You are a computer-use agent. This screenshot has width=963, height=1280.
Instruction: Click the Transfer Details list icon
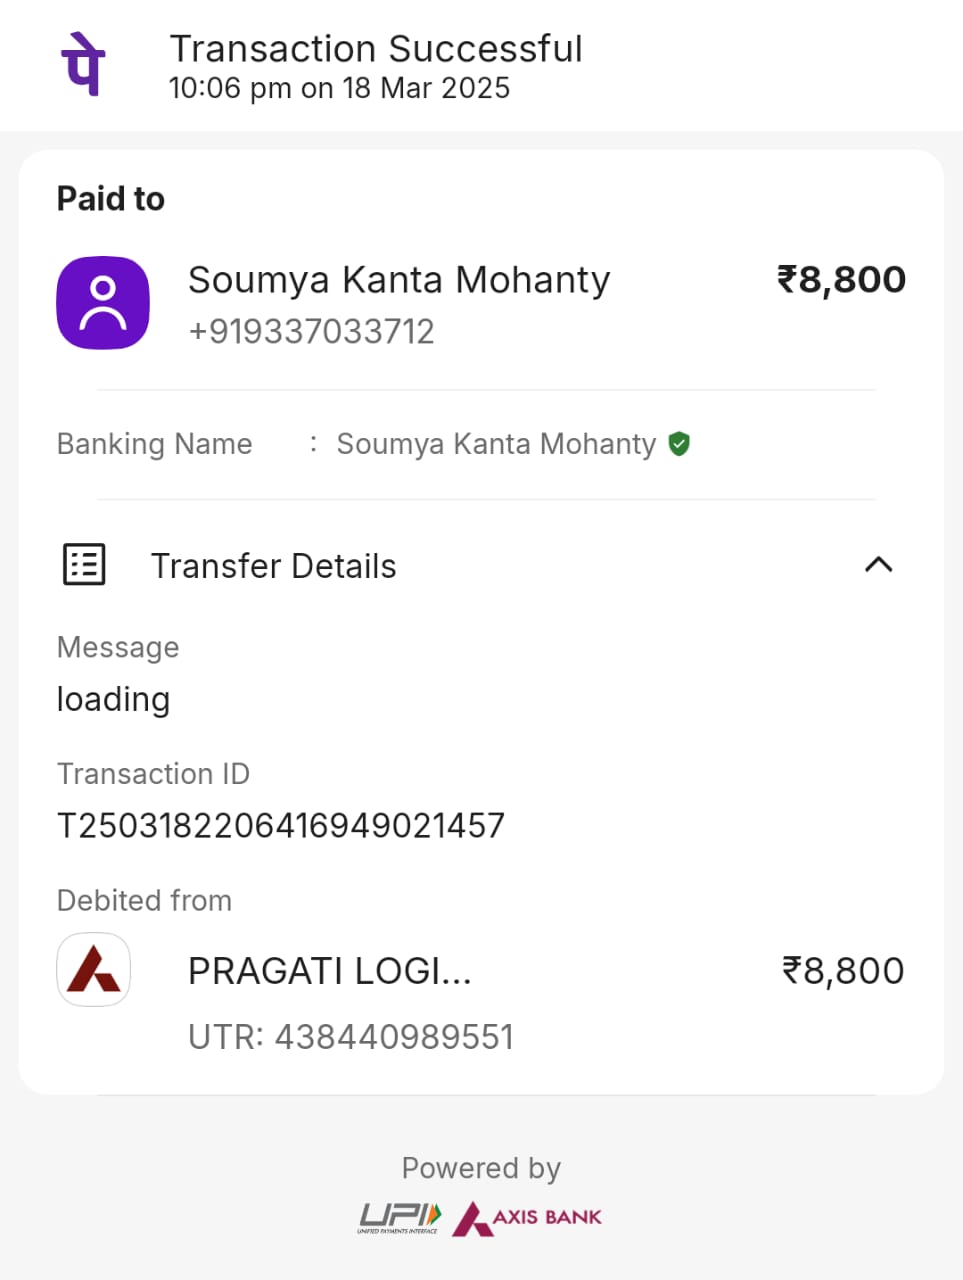tap(84, 565)
